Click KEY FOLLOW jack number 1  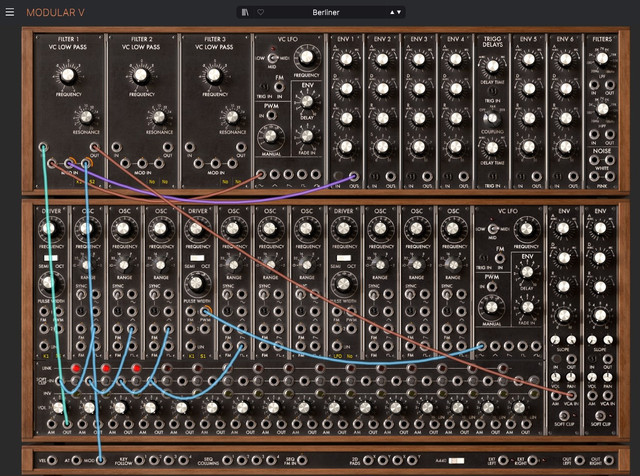pyautogui.click(x=139, y=460)
